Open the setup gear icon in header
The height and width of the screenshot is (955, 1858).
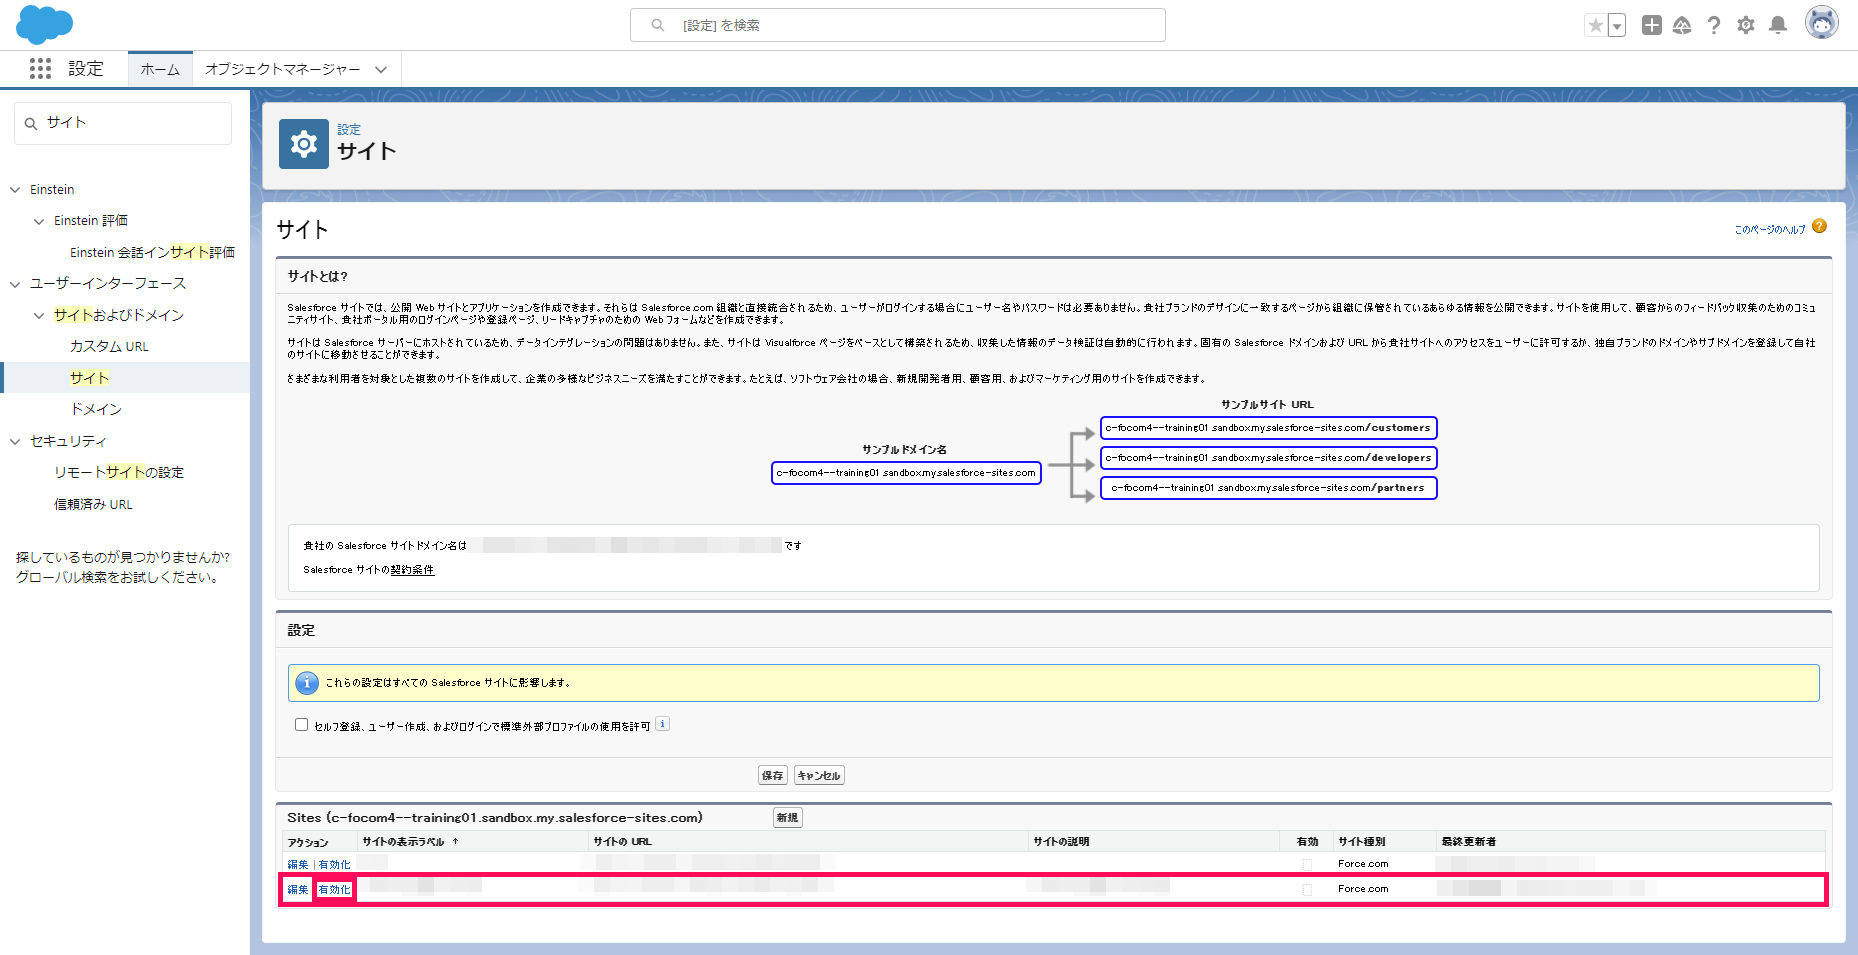(x=1746, y=25)
